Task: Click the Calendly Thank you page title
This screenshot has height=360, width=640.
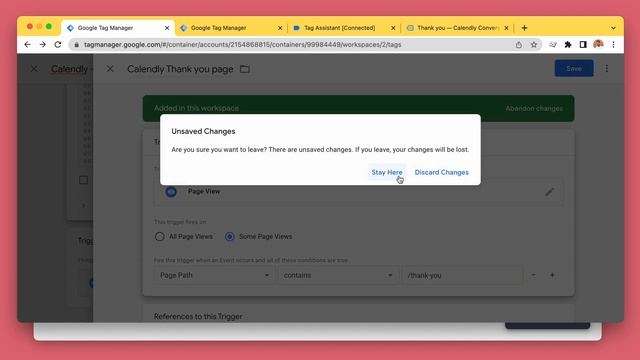Action: [x=180, y=69]
